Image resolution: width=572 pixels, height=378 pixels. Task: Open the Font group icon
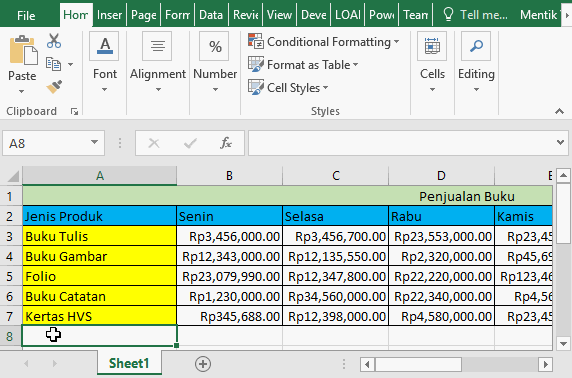[105, 46]
